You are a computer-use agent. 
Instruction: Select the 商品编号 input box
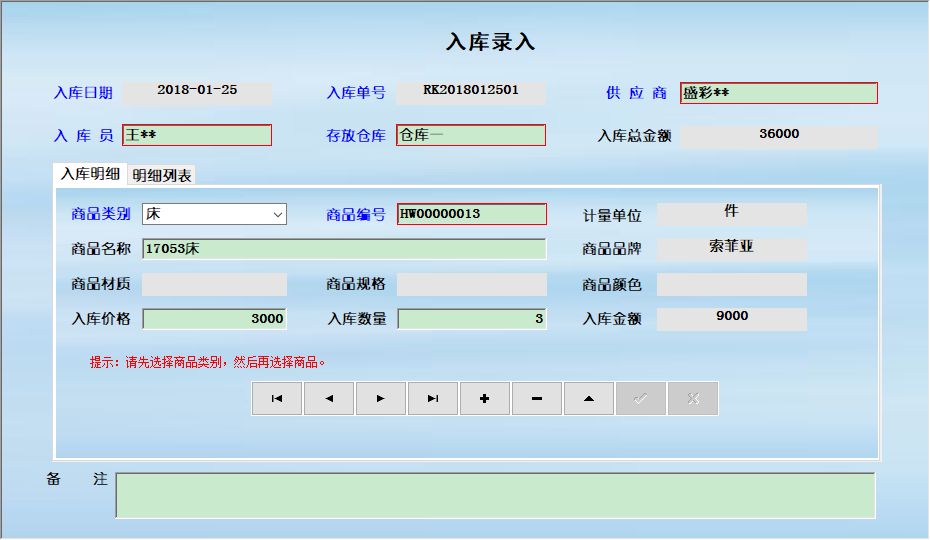tap(471, 214)
